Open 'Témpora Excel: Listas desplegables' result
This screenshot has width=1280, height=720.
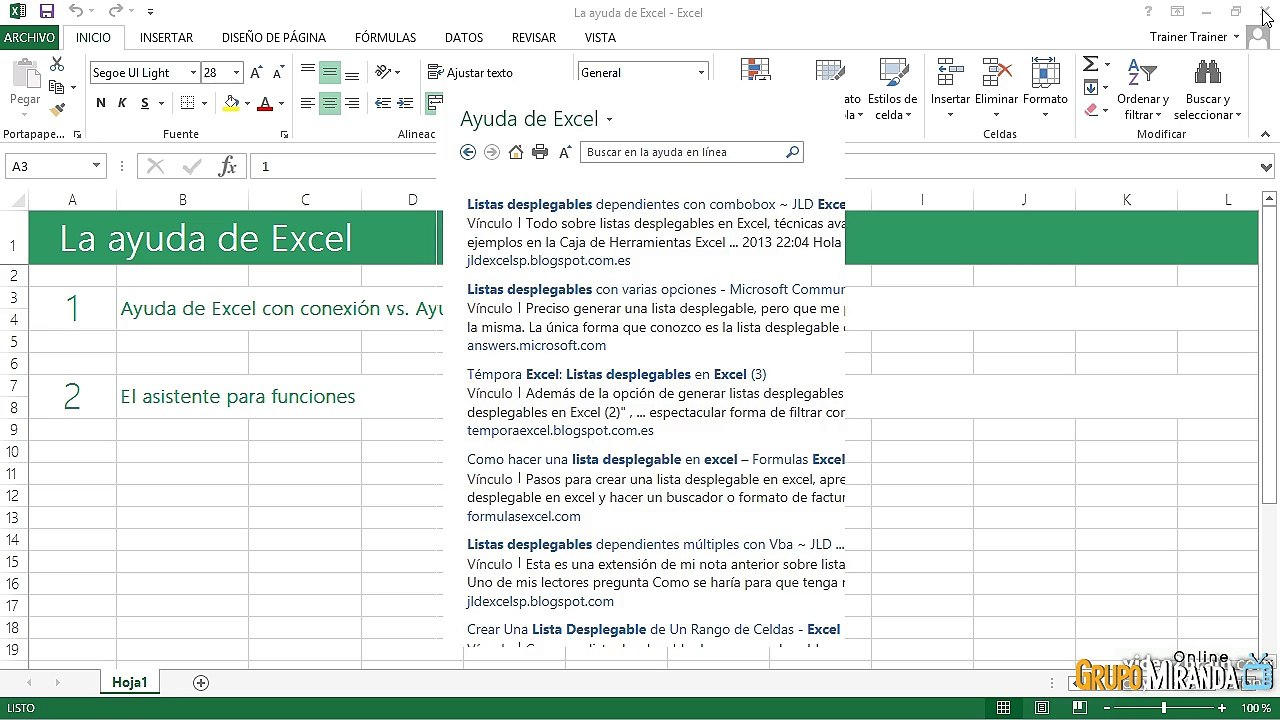click(x=617, y=374)
